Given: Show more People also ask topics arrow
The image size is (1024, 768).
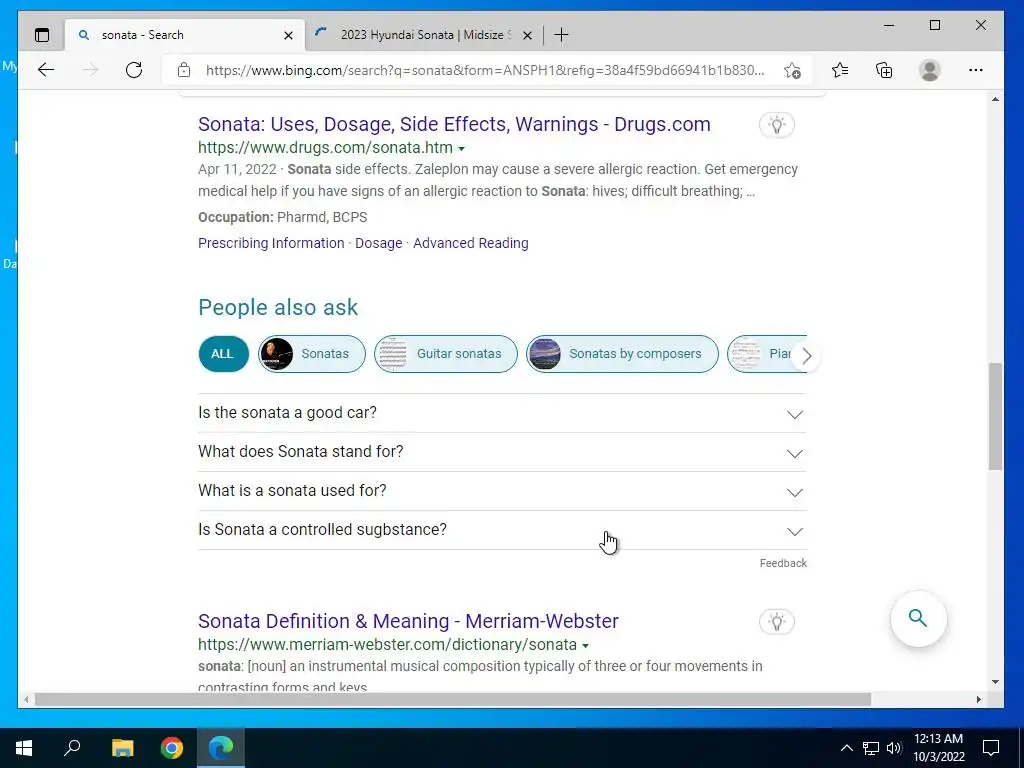Looking at the screenshot, I should click(x=807, y=356).
